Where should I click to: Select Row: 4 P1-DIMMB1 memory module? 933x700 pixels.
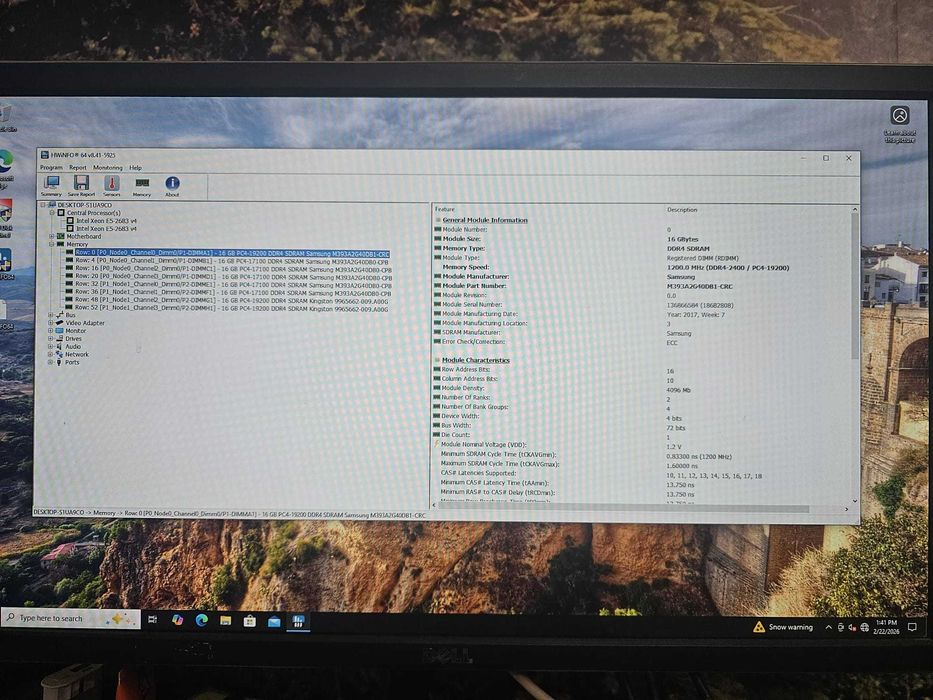coord(231,261)
